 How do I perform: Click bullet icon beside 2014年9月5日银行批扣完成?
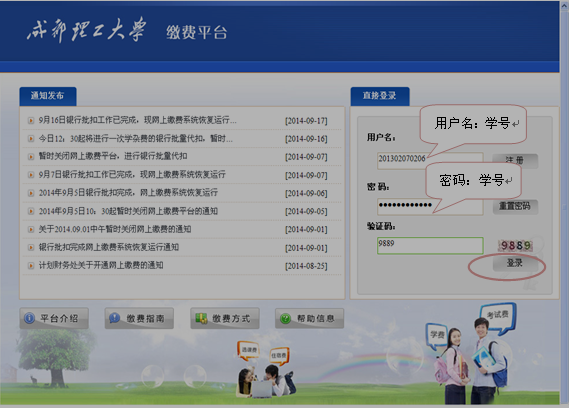pyautogui.click(x=31, y=193)
